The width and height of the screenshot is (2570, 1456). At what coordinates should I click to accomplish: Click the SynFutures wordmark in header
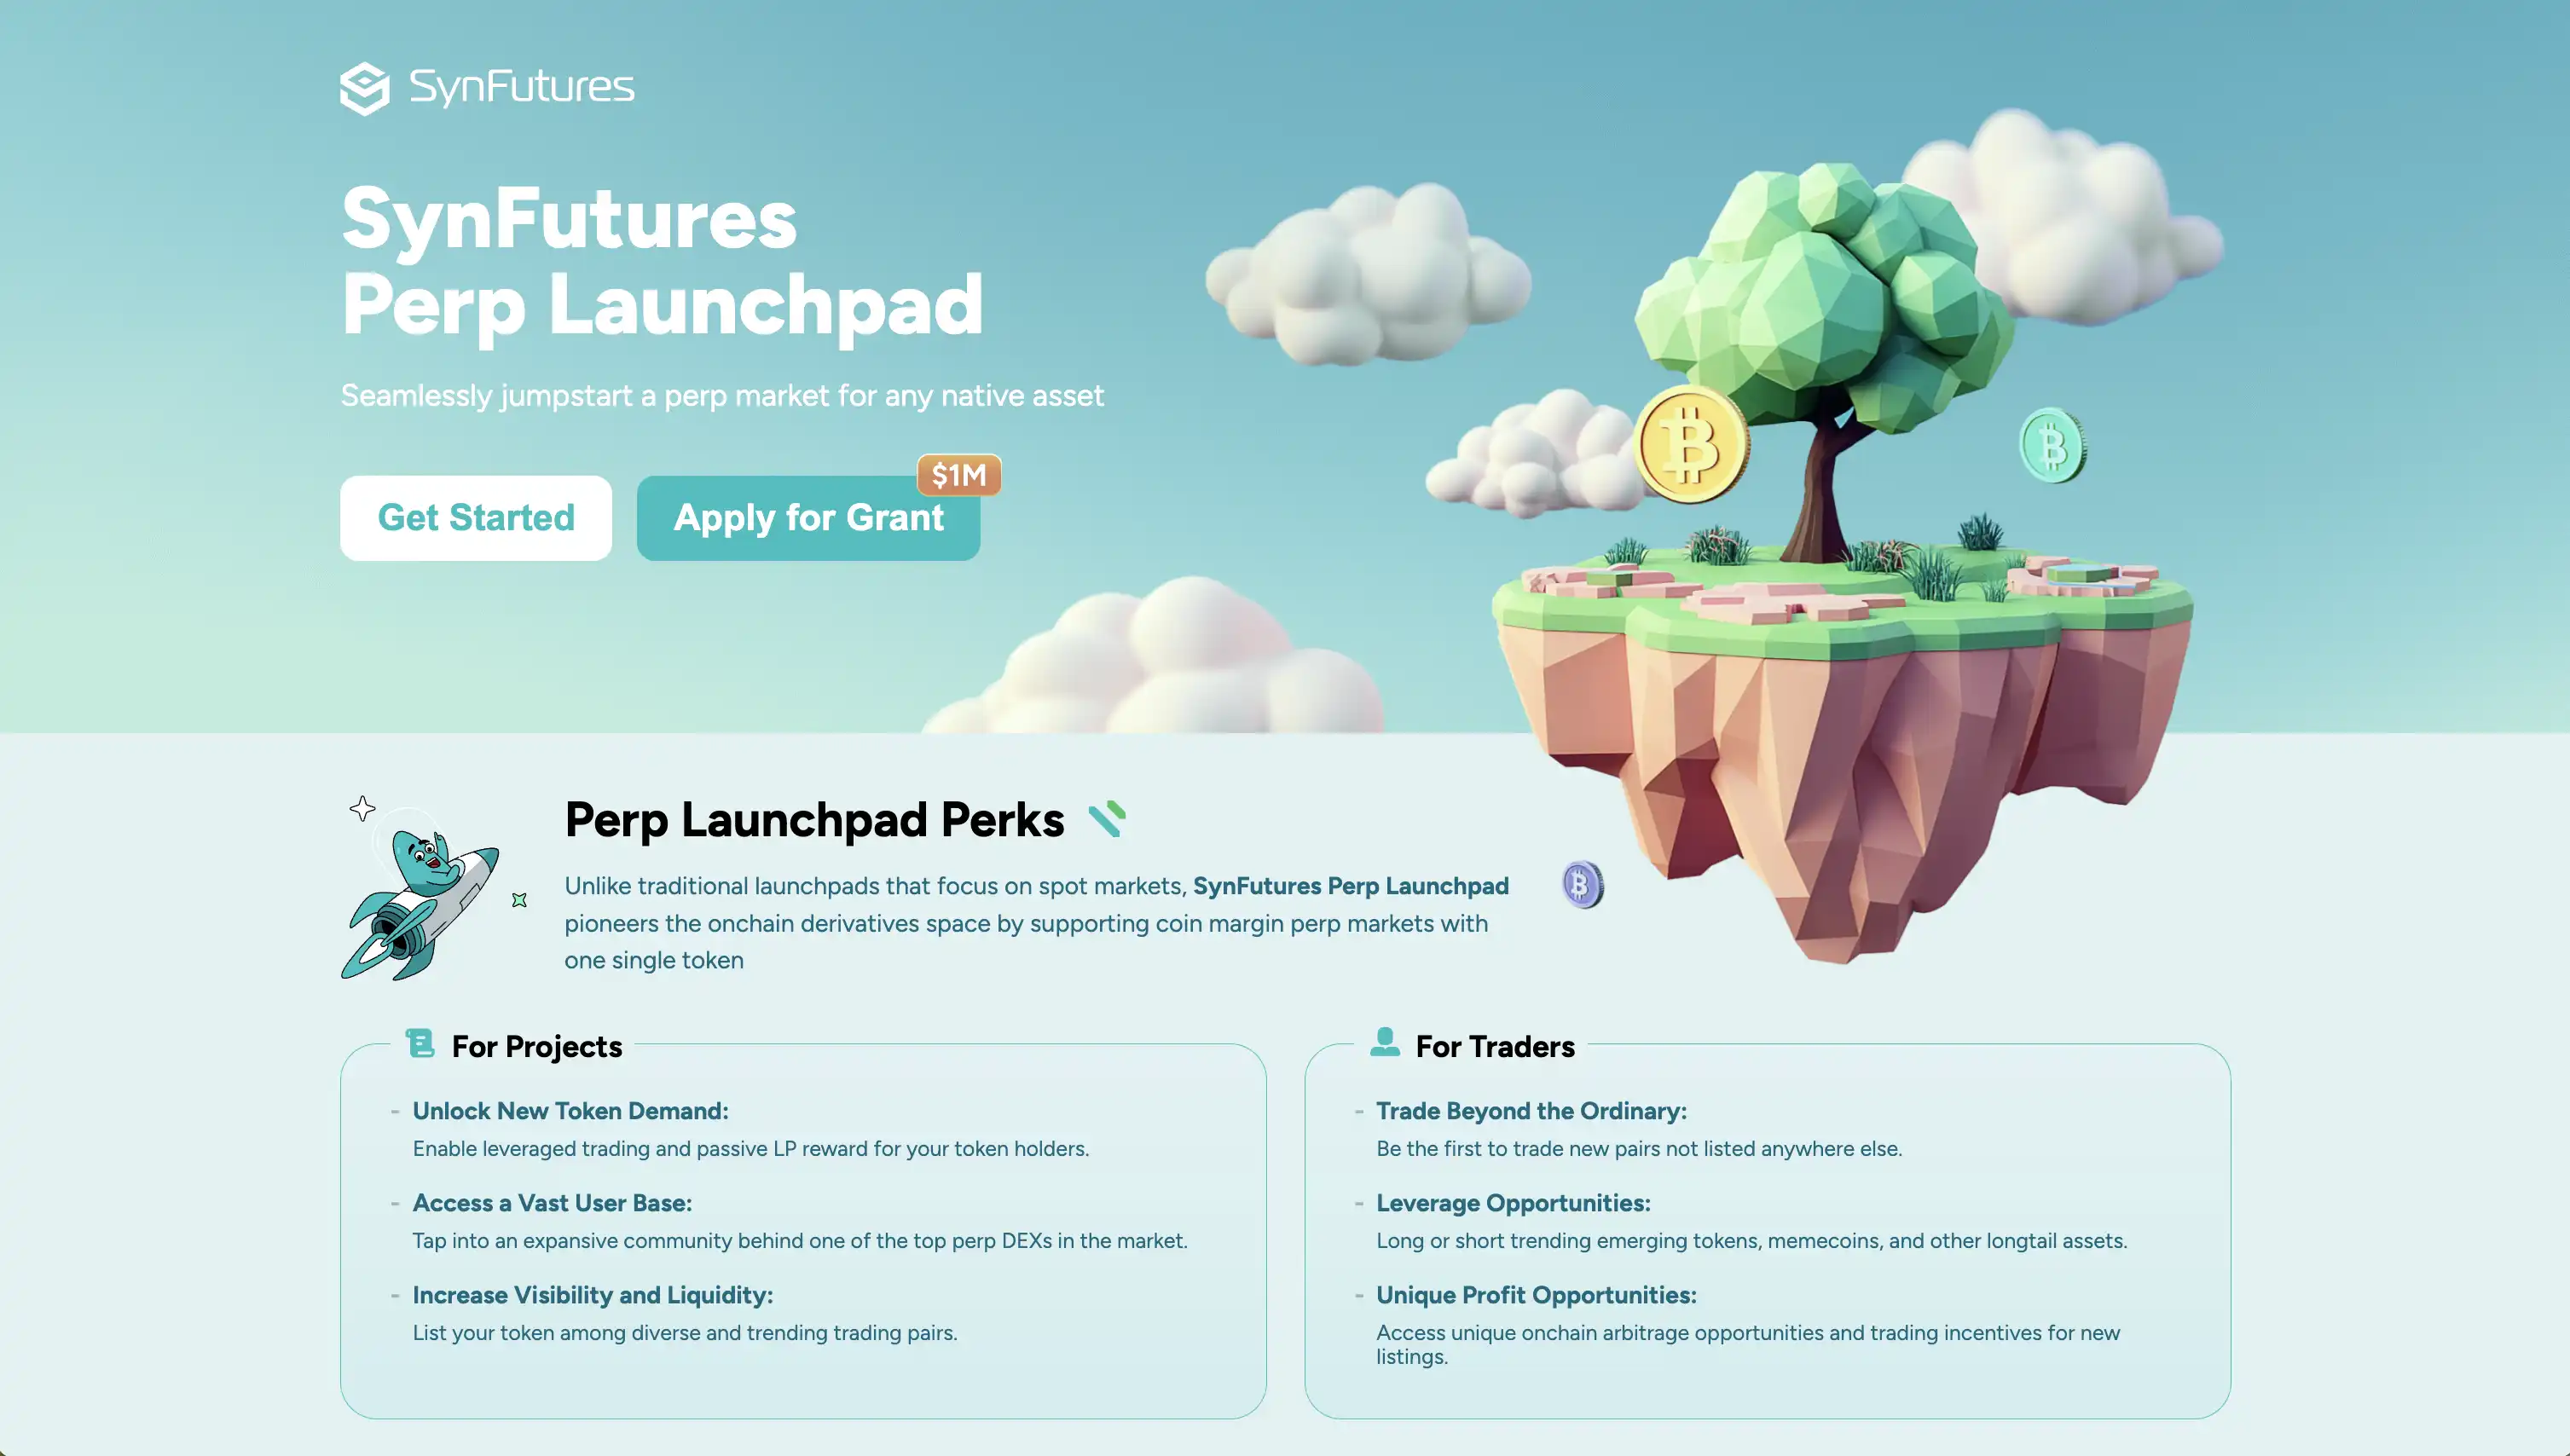[521, 87]
